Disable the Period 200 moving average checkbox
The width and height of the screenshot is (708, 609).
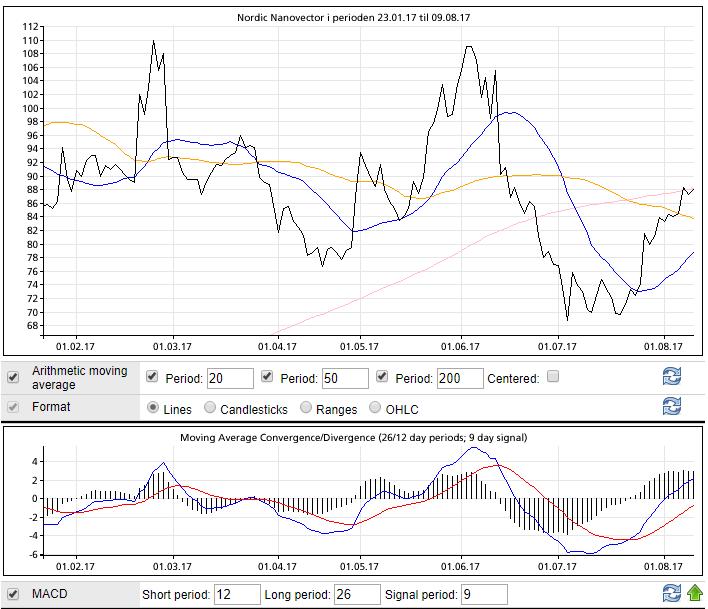point(381,377)
